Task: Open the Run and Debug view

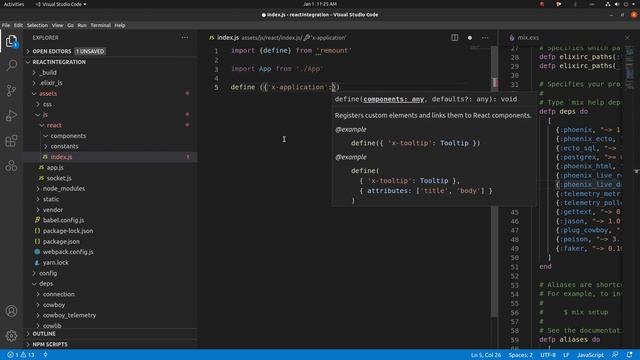Action: [x=11, y=116]
